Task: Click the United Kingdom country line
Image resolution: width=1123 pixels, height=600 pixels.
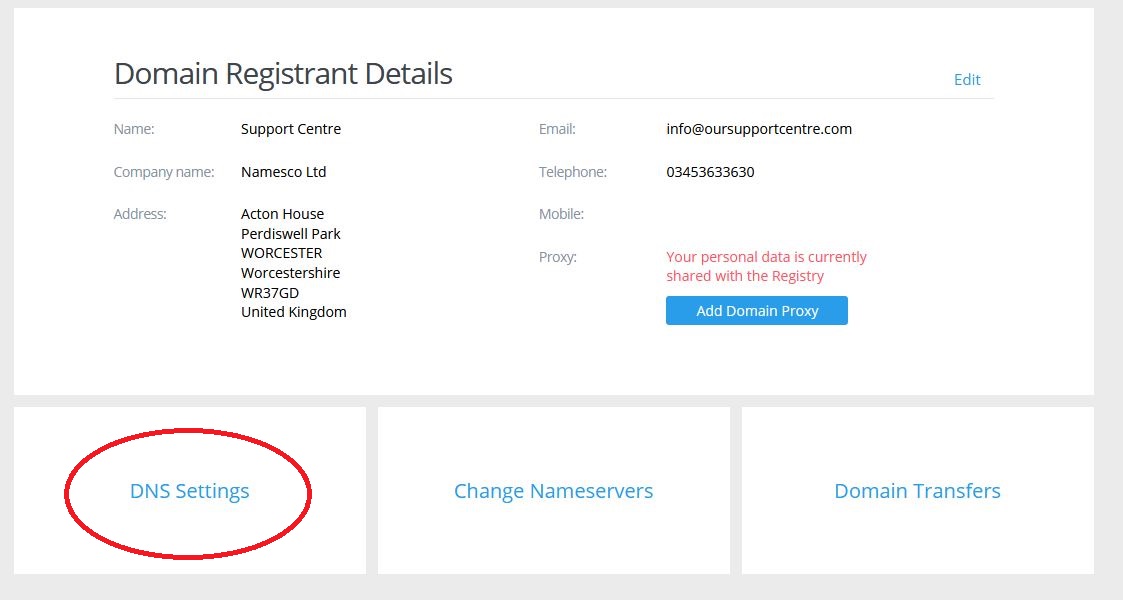Action: [294, 312]
